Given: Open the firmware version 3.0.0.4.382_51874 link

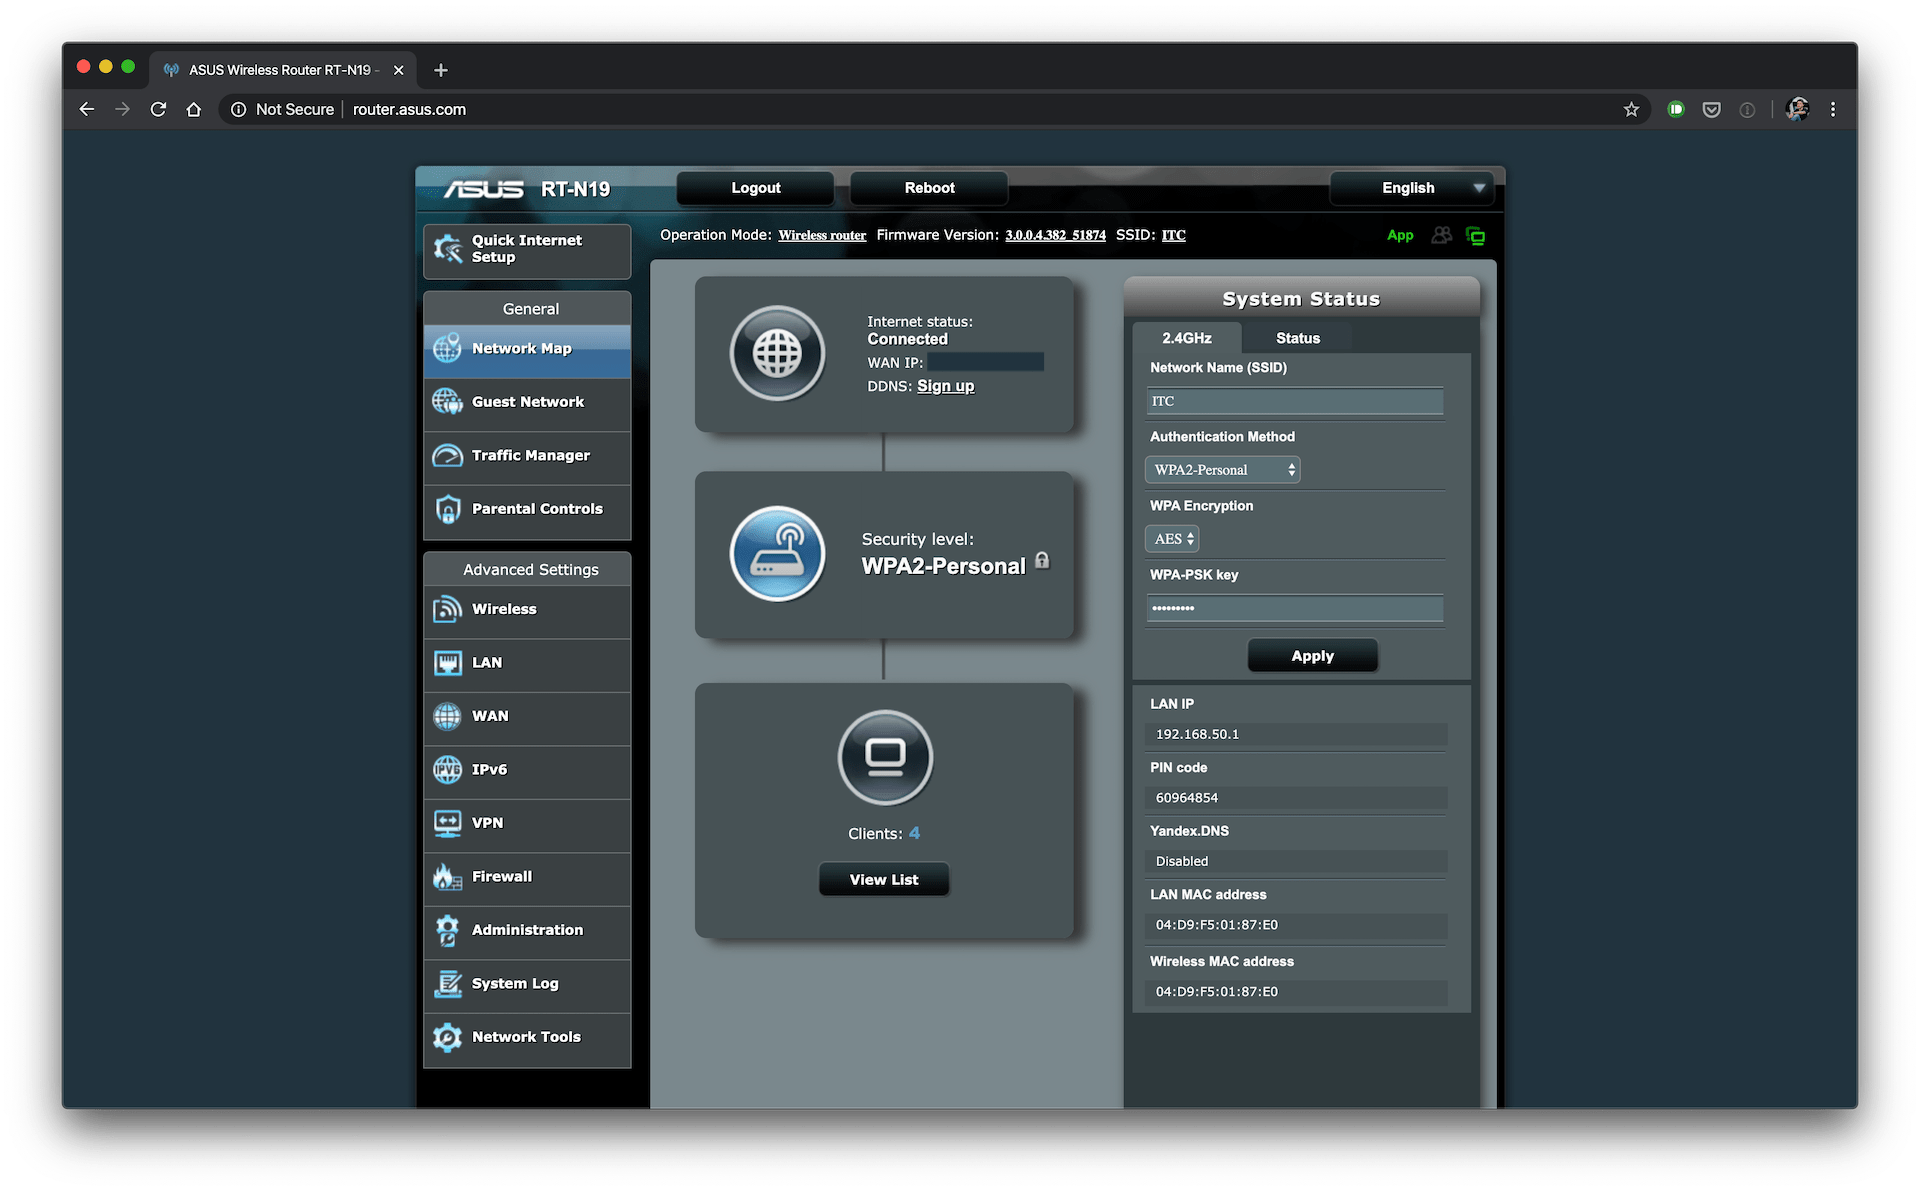Looking at the screenshot, I should [1055, 235].
